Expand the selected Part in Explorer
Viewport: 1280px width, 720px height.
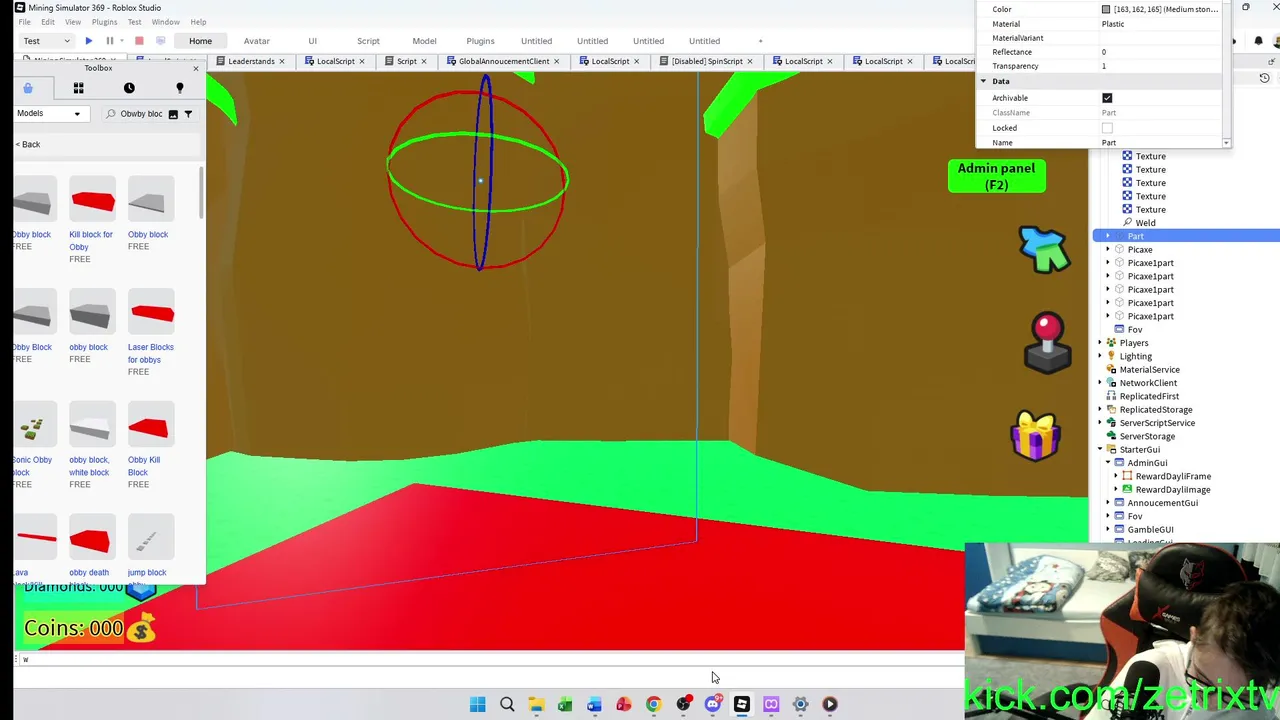point(1107,236)
